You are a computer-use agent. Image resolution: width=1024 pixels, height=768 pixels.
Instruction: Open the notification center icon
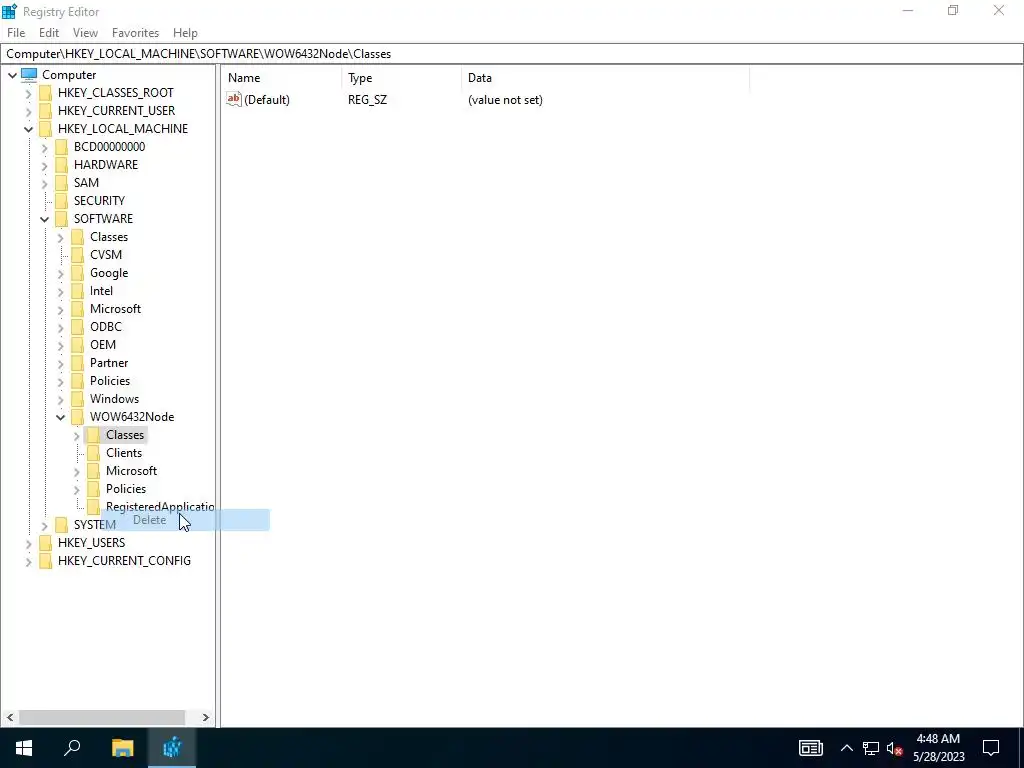pyautogui.click(x=991, y=748)
